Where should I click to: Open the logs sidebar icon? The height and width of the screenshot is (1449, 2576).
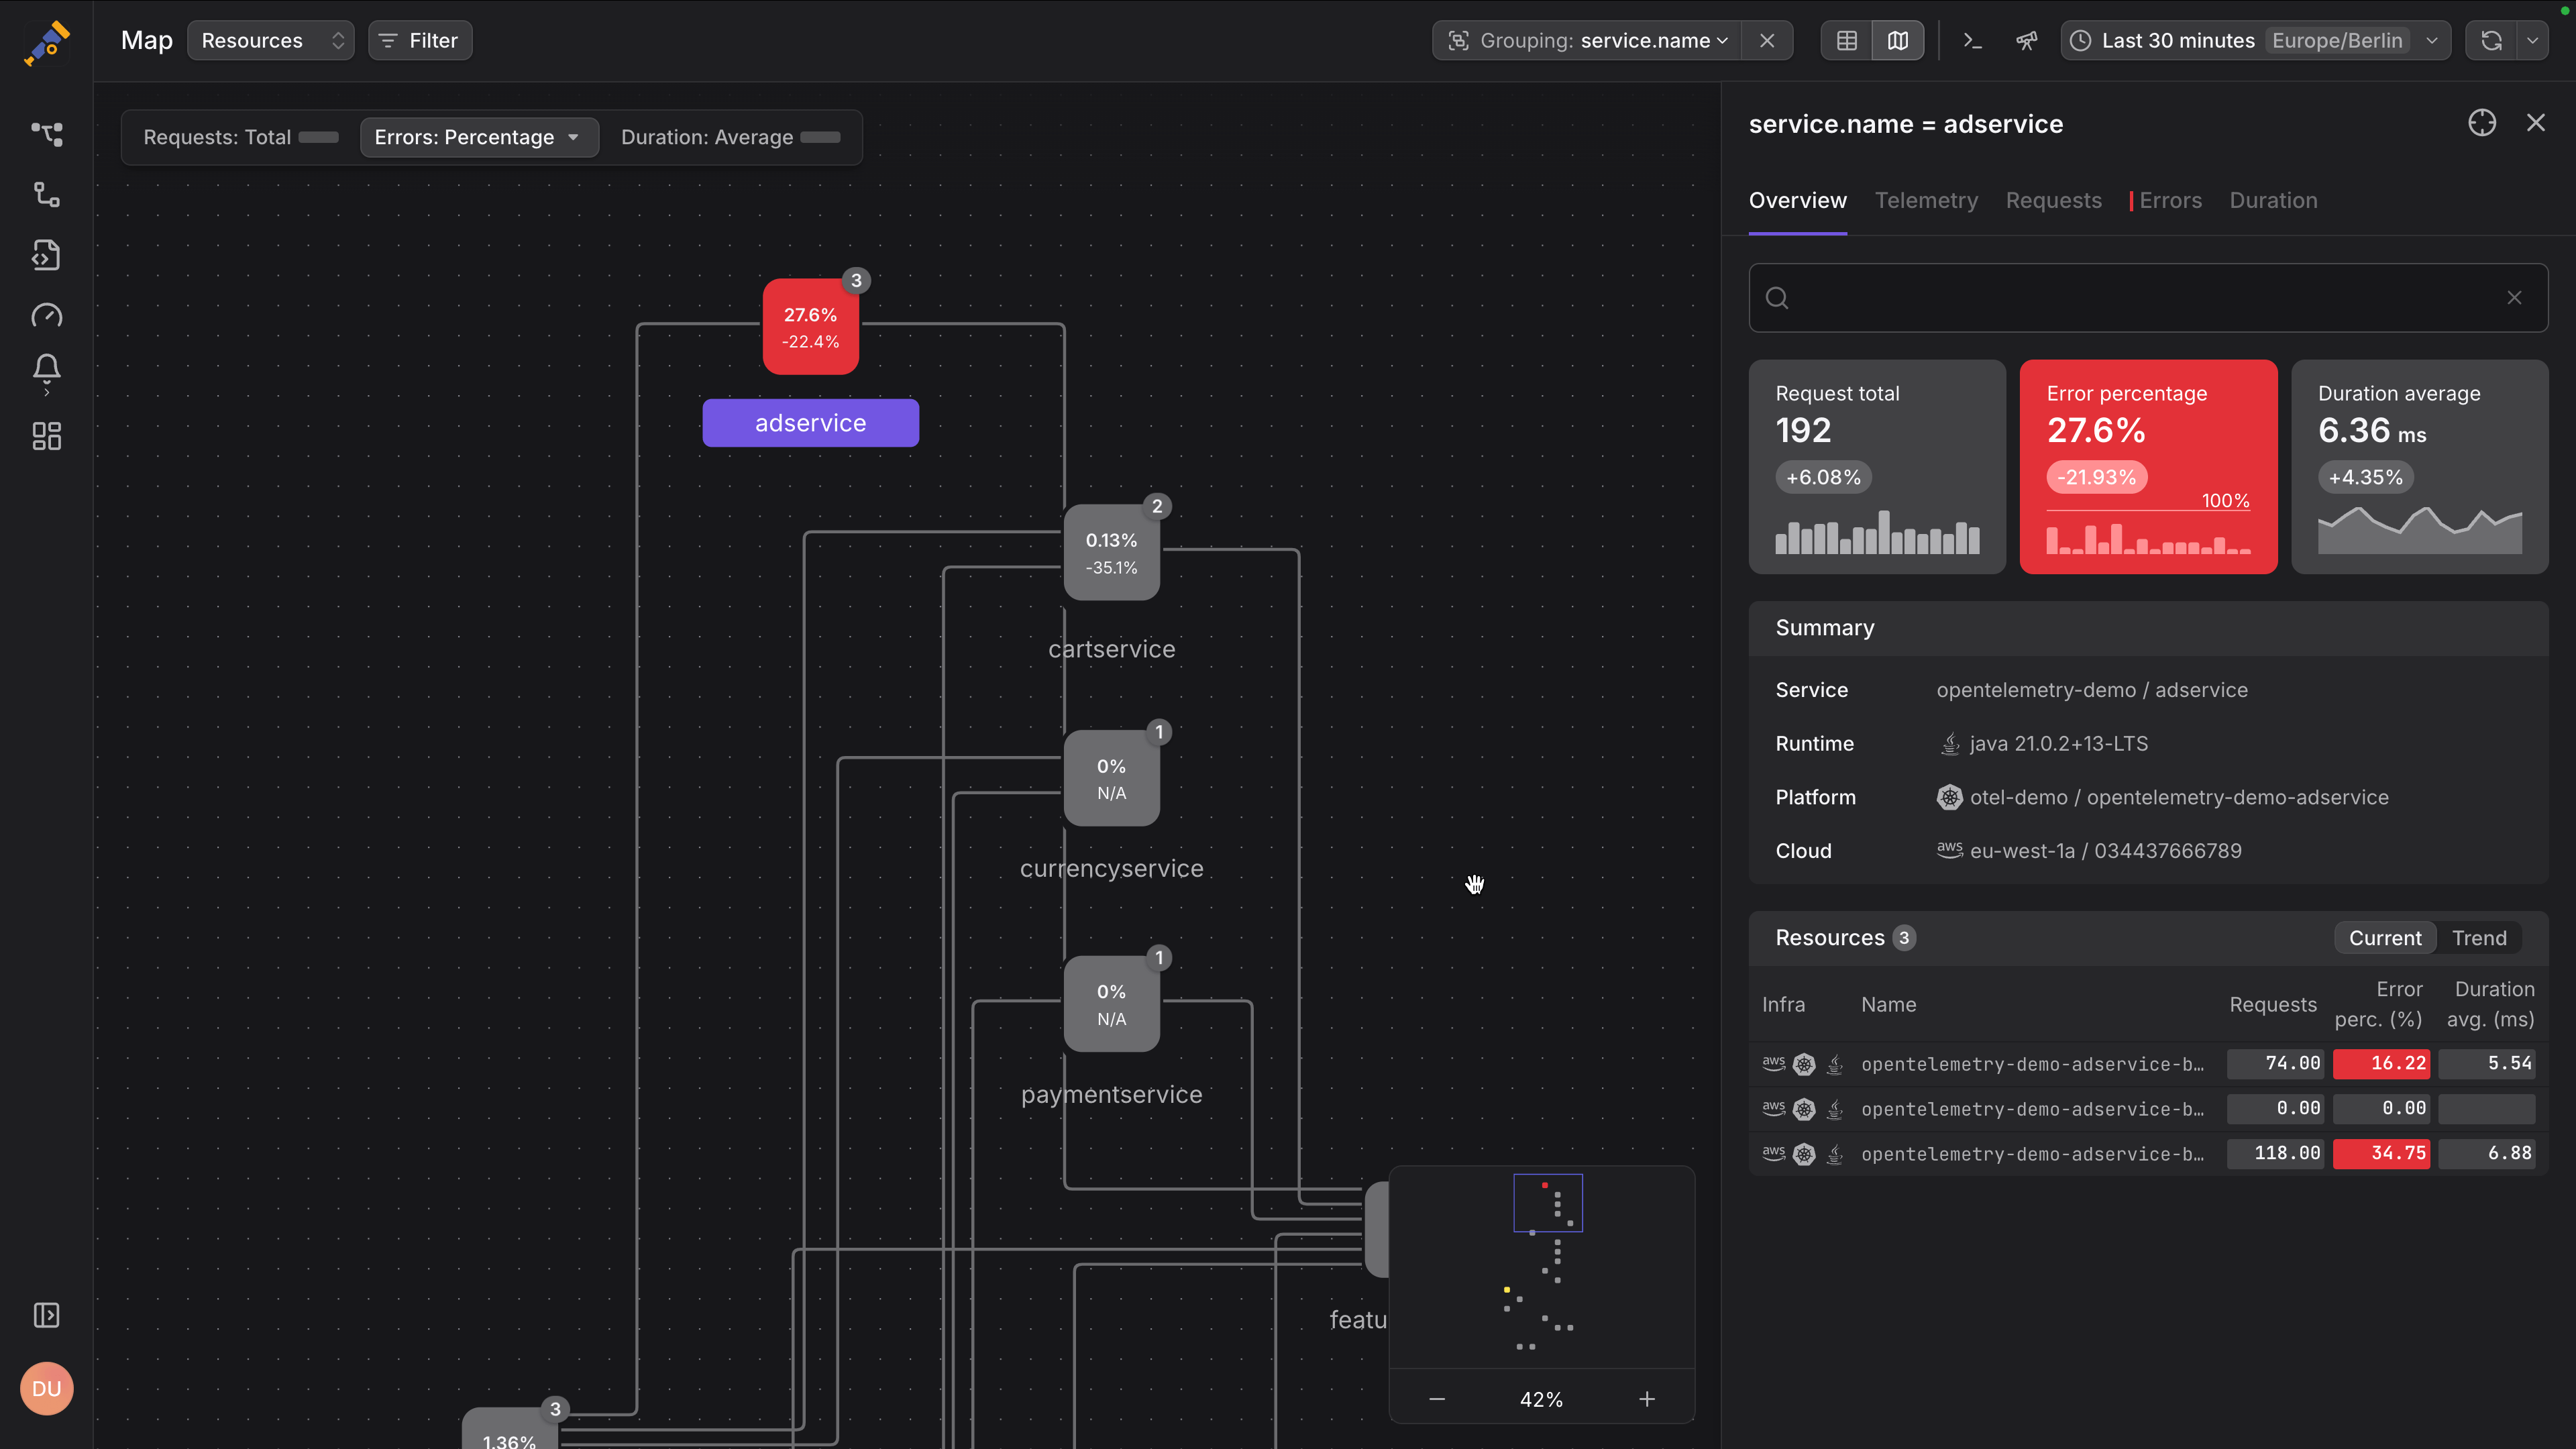(46, 255)
